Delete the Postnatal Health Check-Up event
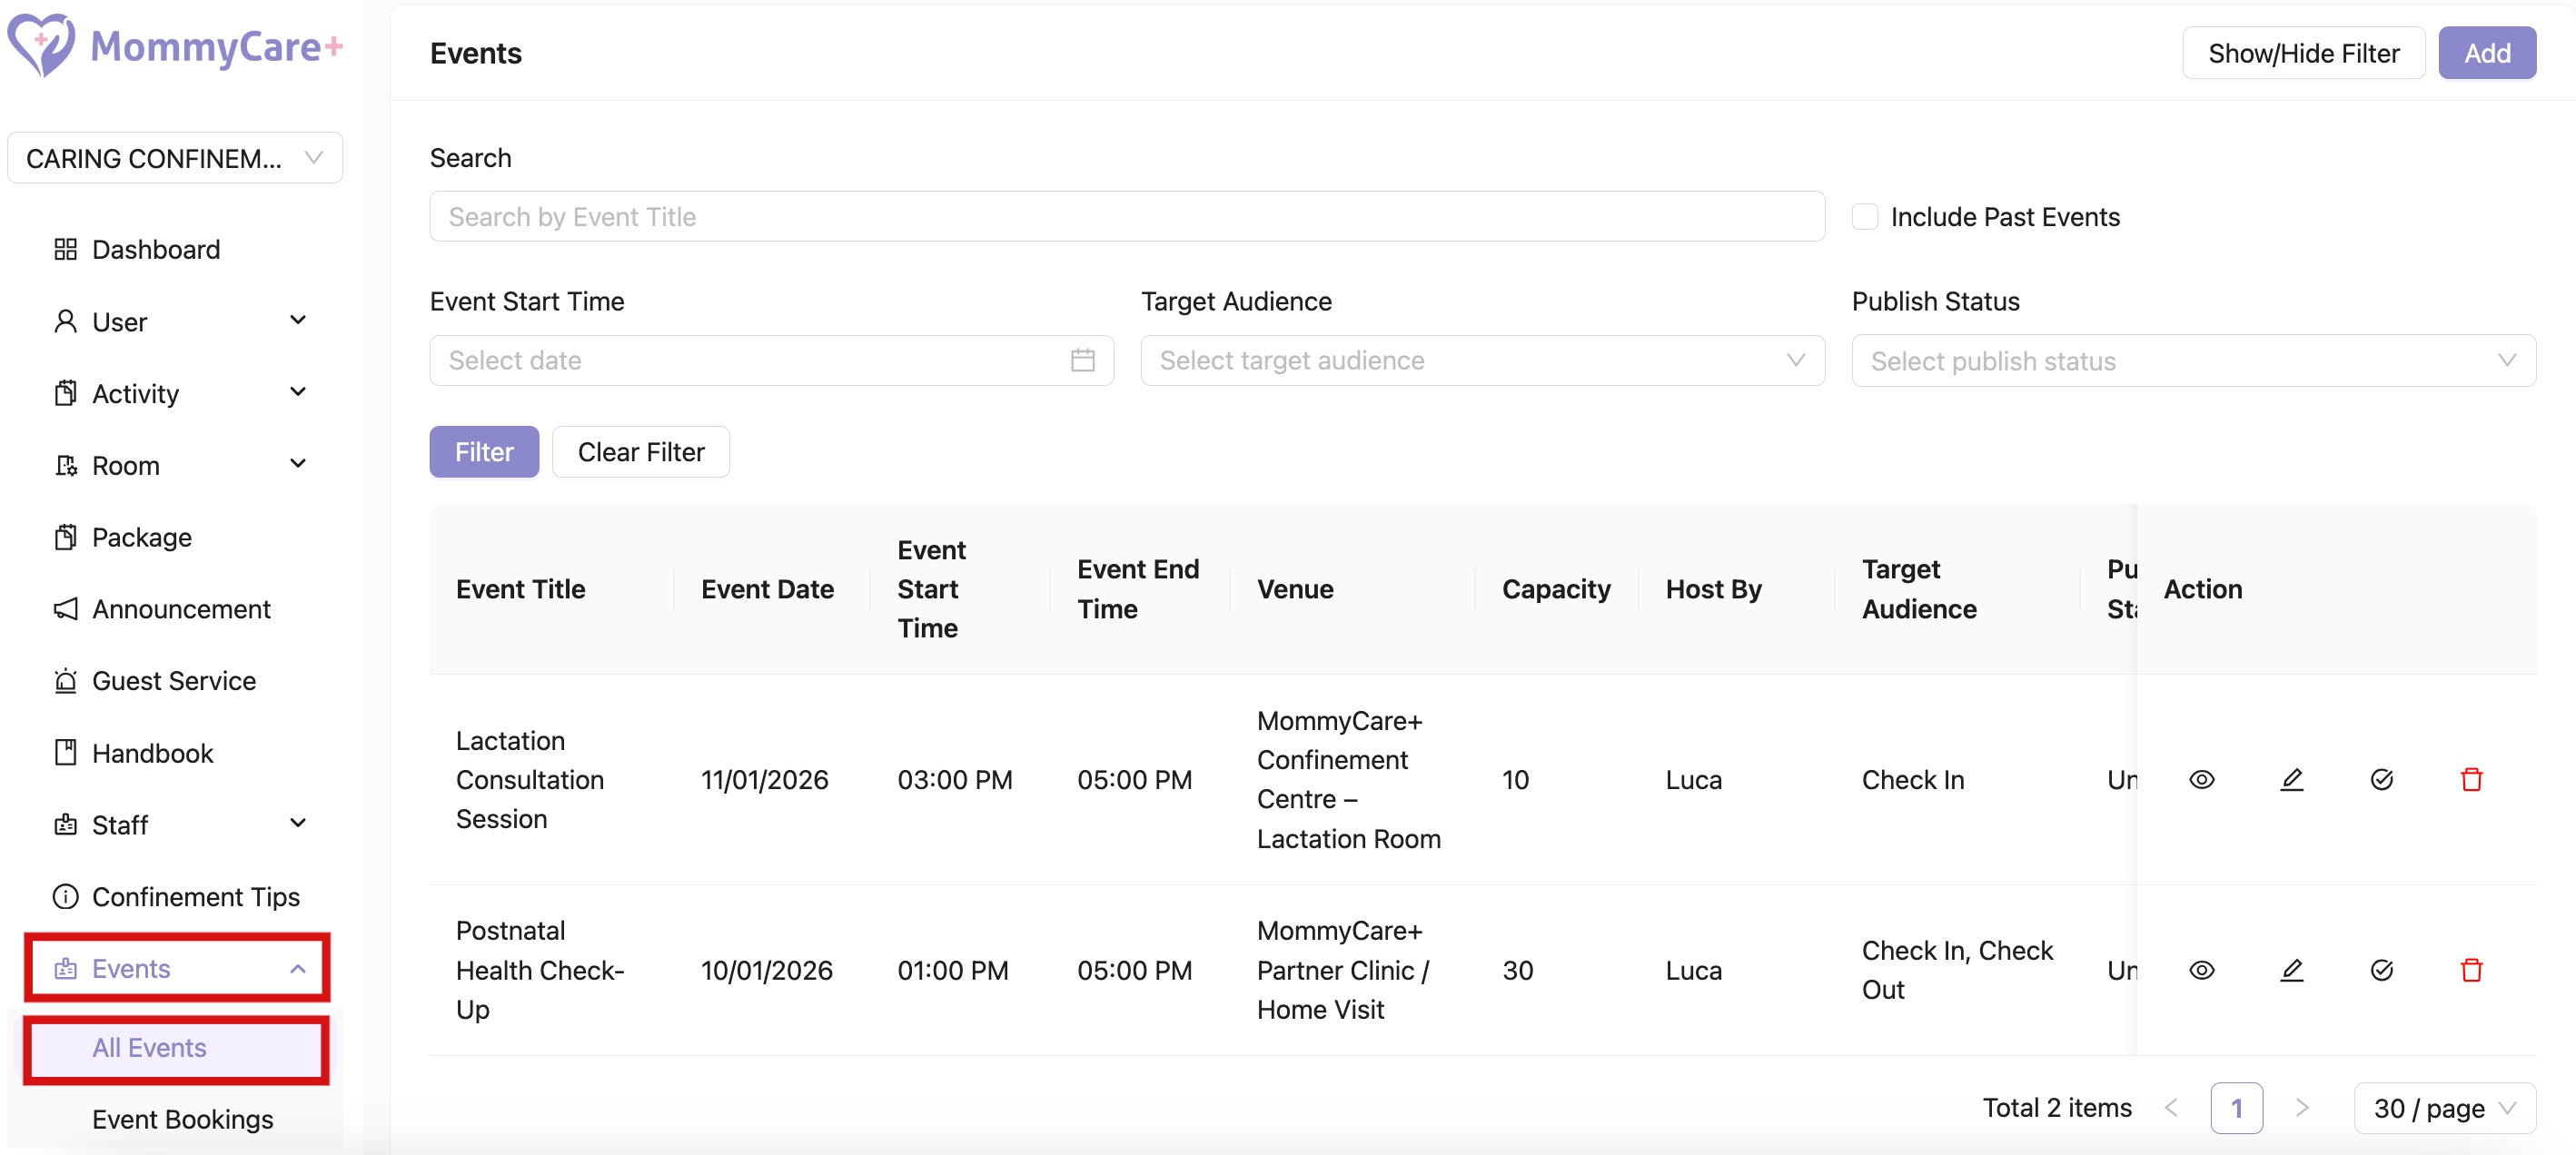The image size is (2576, 1155). (x=2472, y=969)
